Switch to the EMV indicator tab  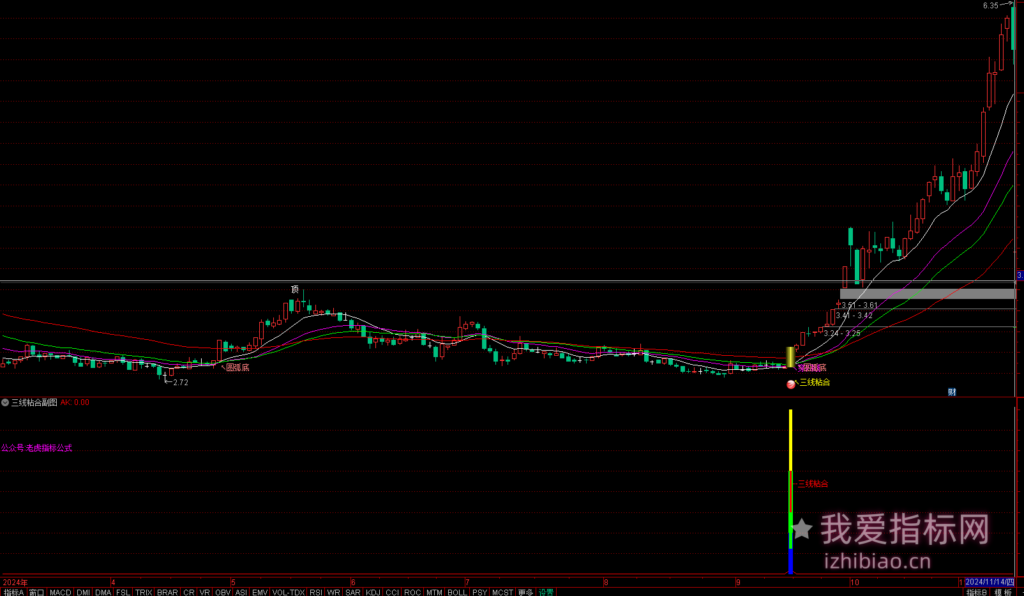(x=260, y=592)
